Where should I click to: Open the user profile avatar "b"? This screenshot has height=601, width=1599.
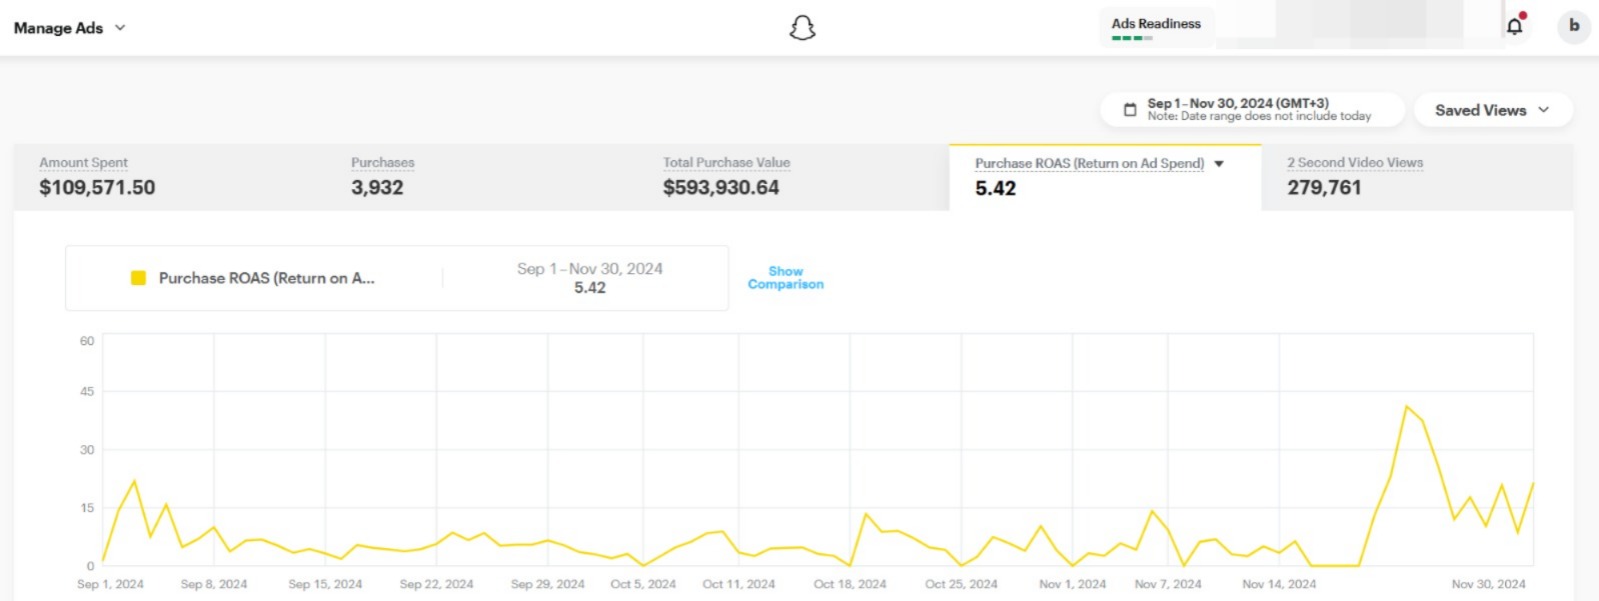coord(1573,26)
